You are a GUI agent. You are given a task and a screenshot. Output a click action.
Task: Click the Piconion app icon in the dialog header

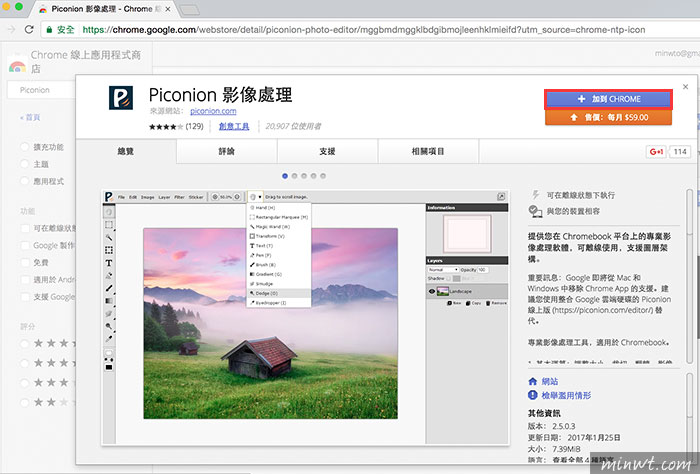(x=121, y=98)
